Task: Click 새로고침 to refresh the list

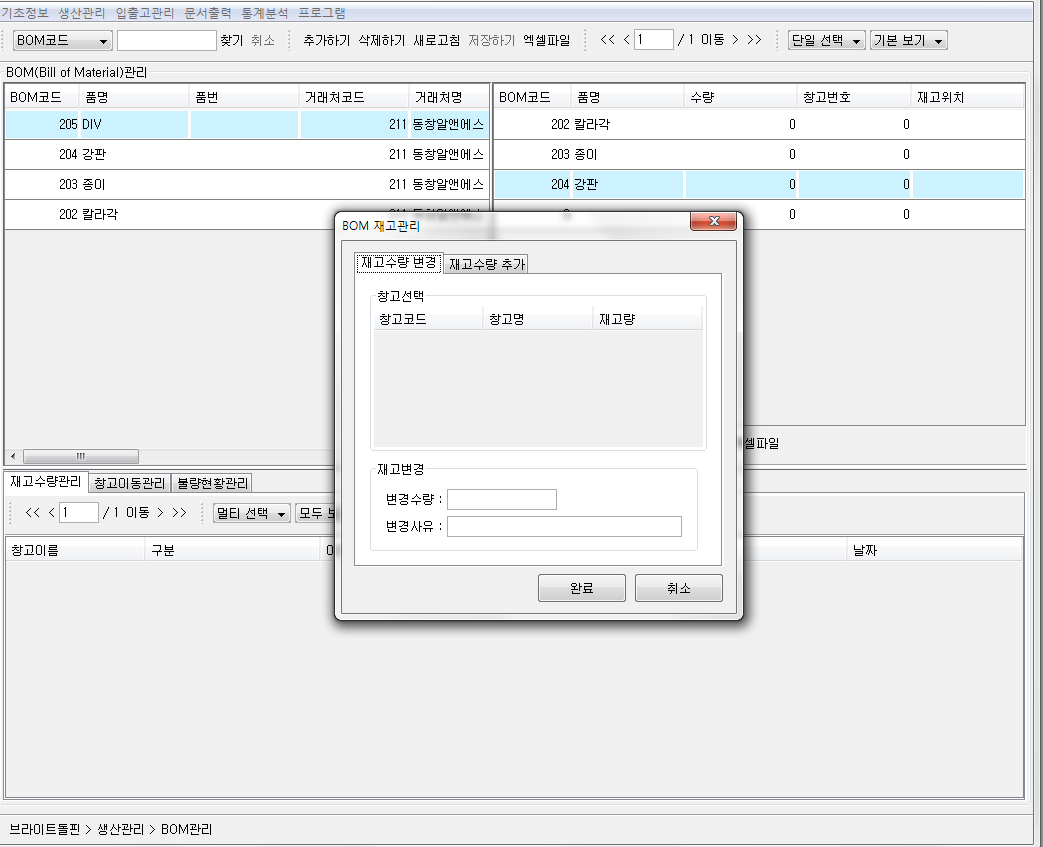Action: point(436,41)
